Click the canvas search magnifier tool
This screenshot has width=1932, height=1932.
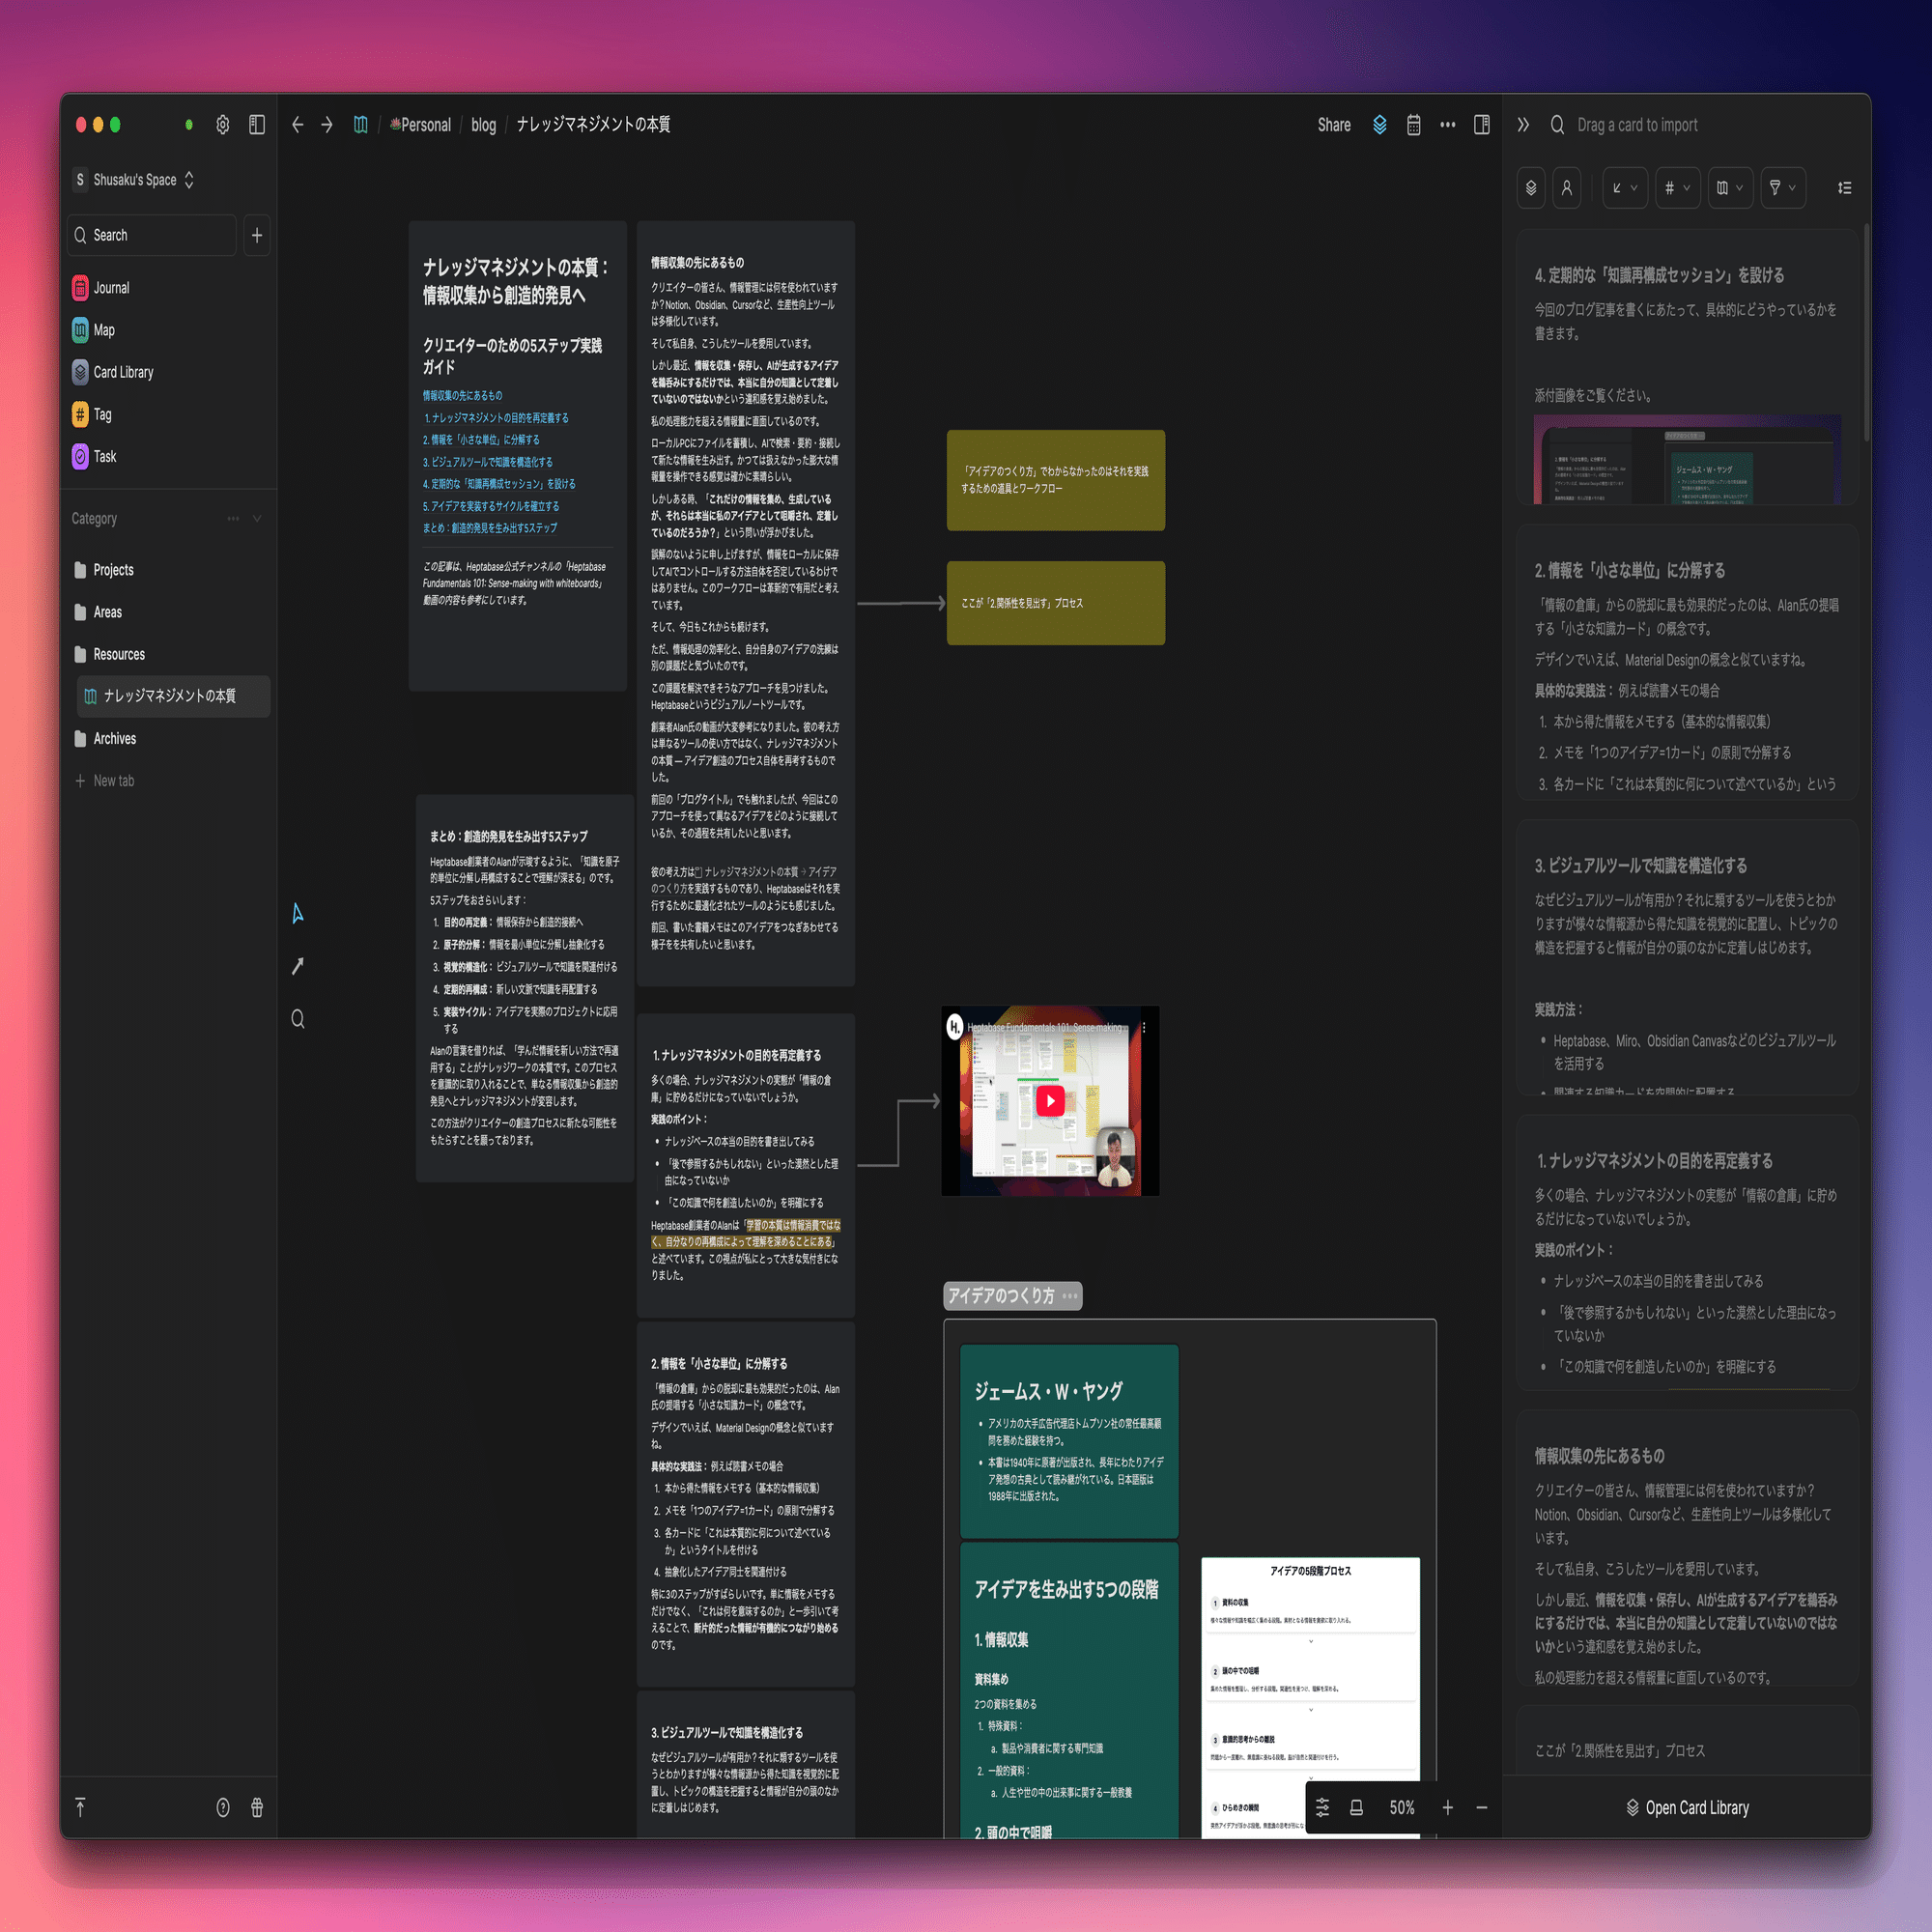click(x=297, y=1019)
